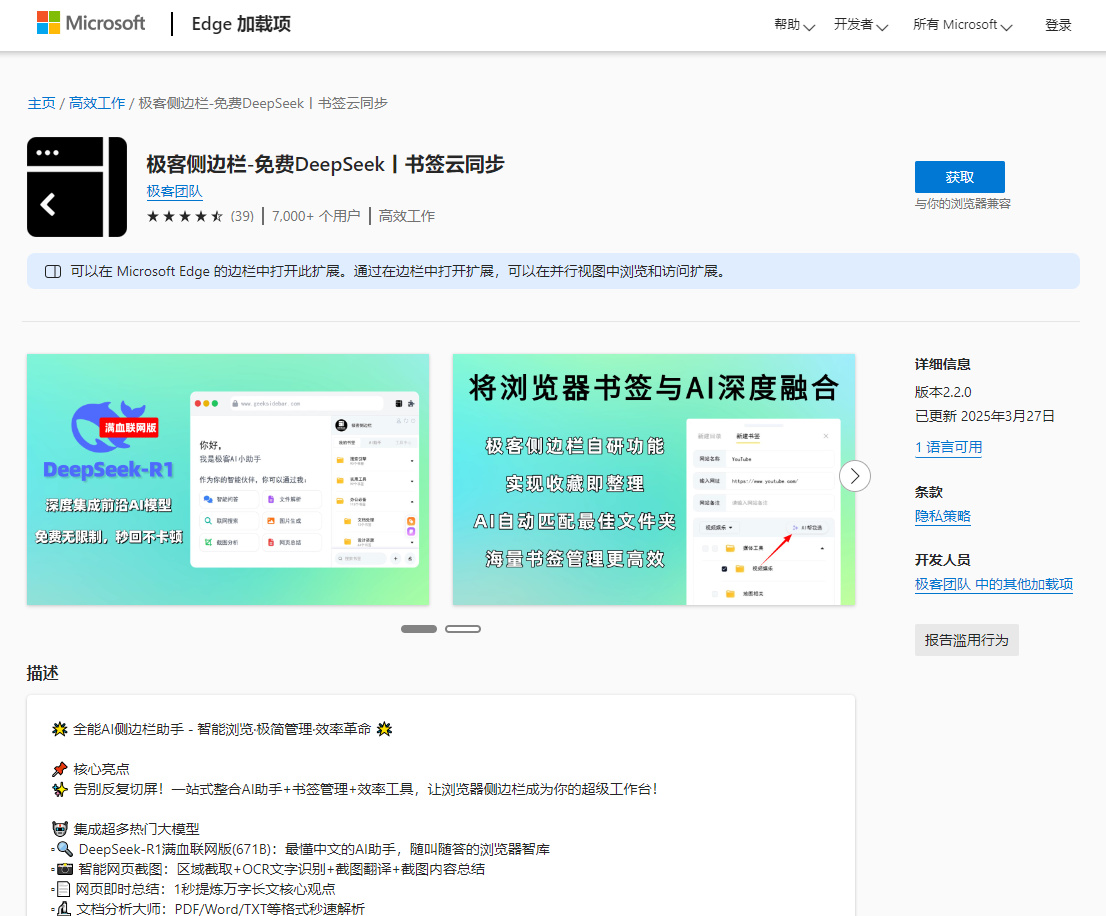This screenshot has width=1106, height=916.
Task: Open the (39) reviews count
Action: pos(242,216)
